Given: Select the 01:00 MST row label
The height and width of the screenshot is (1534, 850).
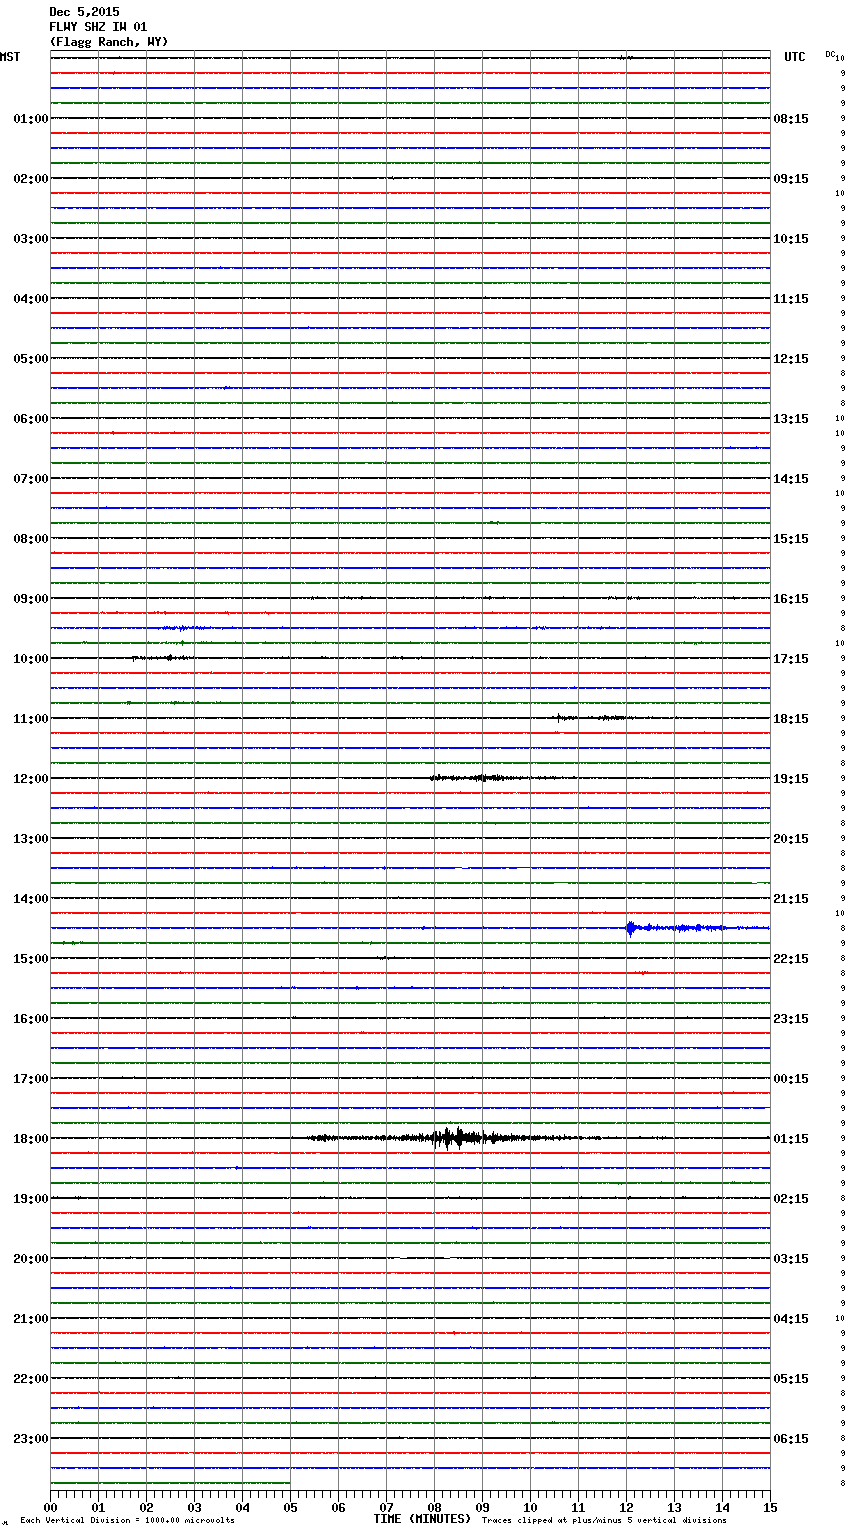Looking at the screenshot, I should [x=30, y=119].
